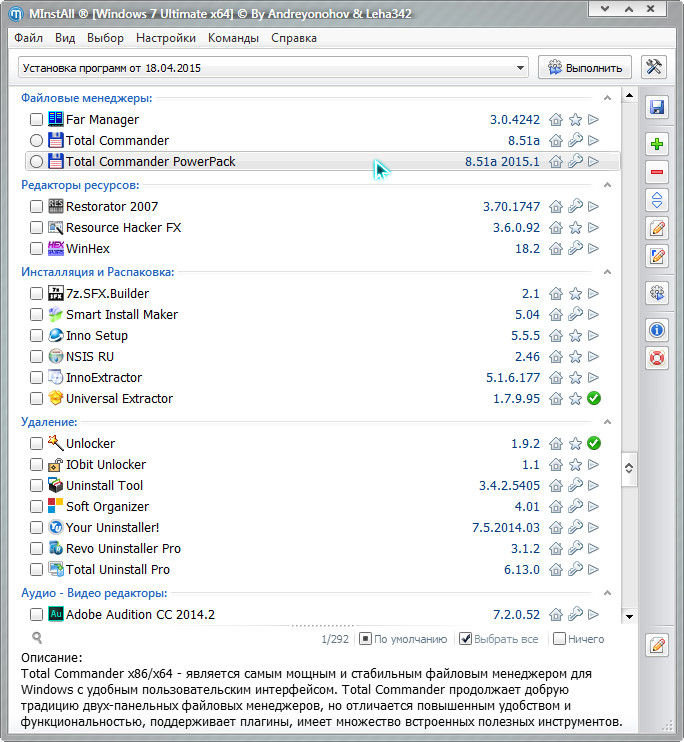Collapse the 'Удаление' group
Screen dimensions: 684x742
tap(607, 422)
